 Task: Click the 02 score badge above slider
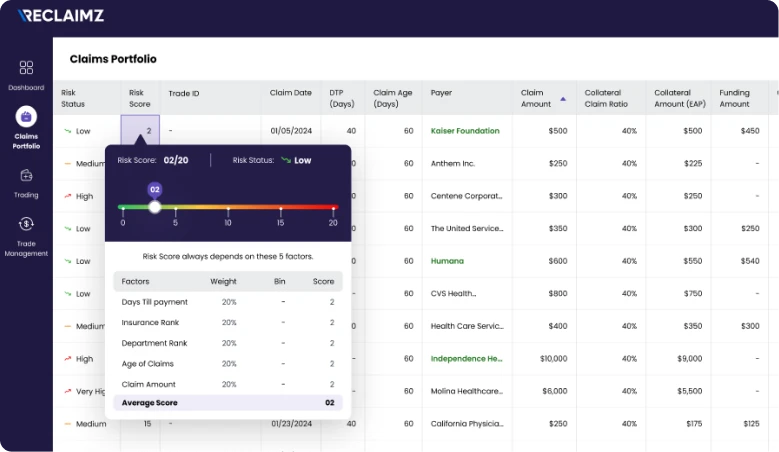[154, 188]
